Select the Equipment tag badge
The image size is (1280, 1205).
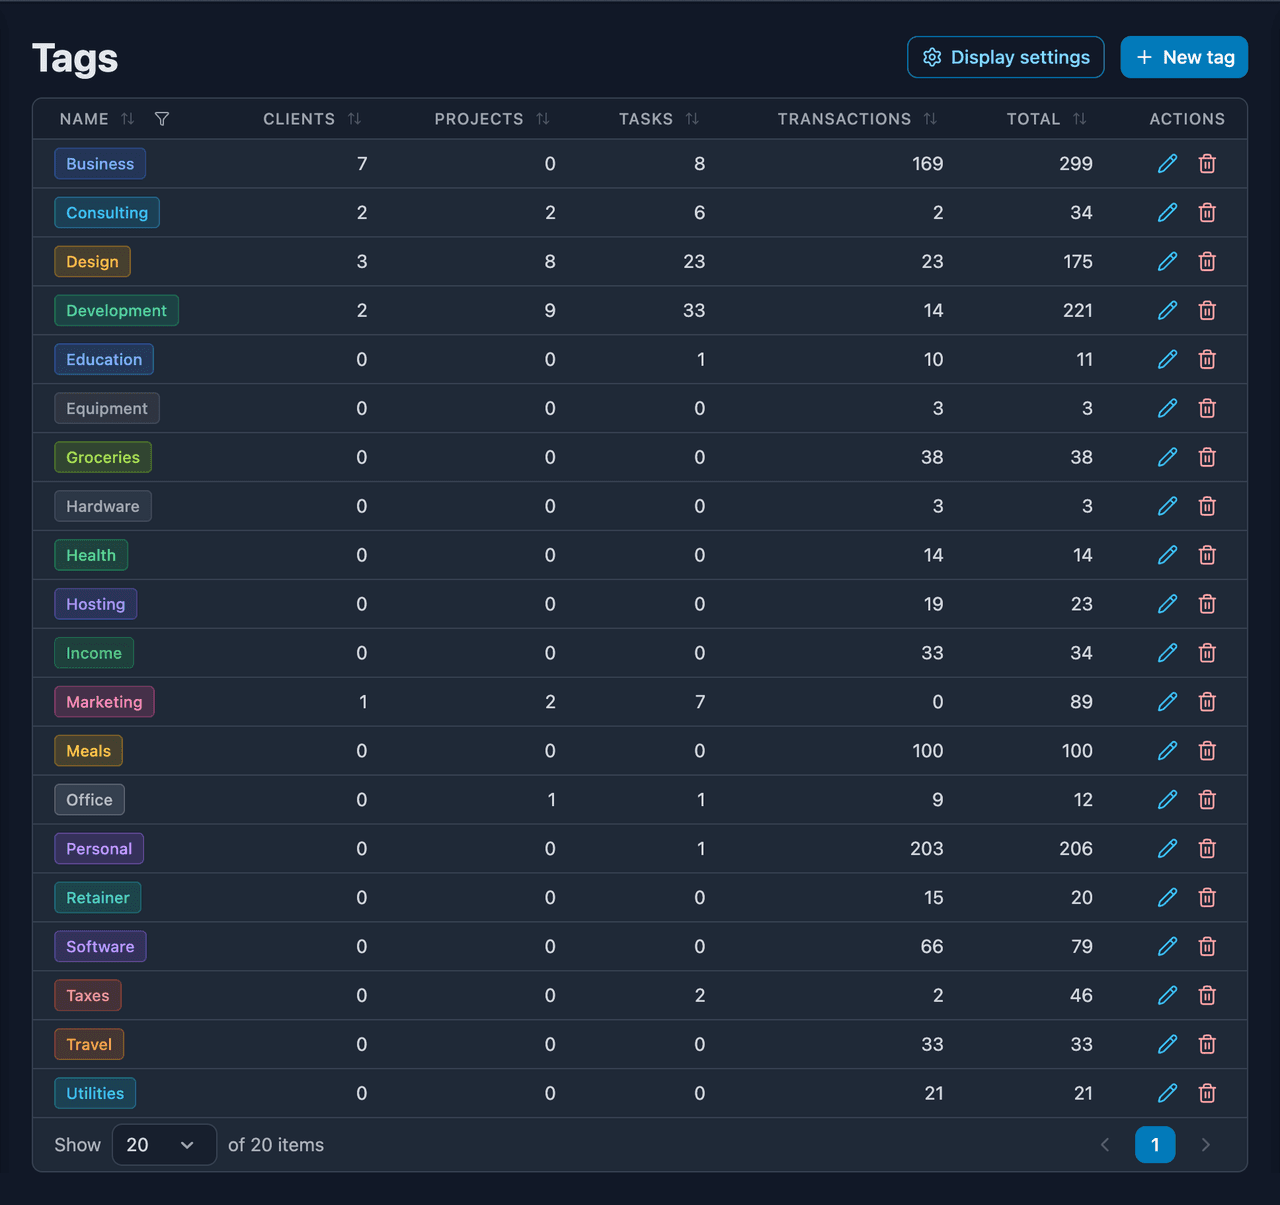[107, 409]
